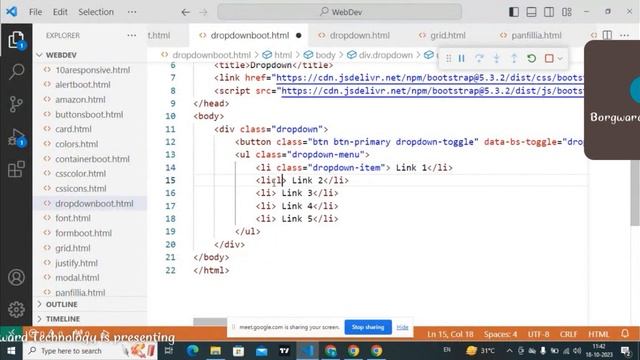Open colors.html in Explorer
The width and height of the screenshot is (640, 360).
77,144
